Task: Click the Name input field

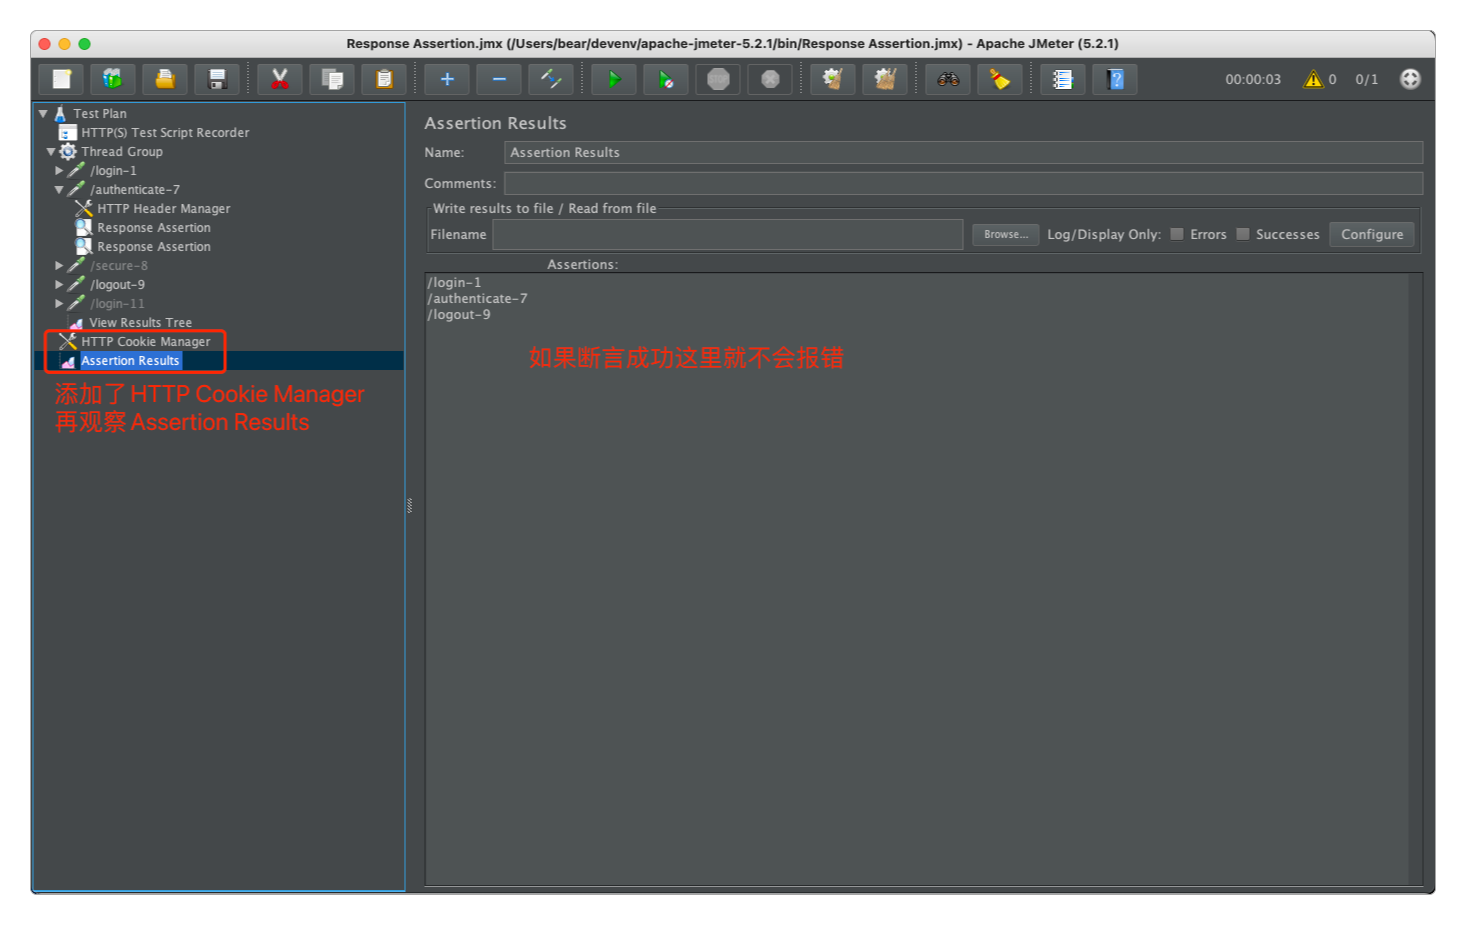Action: 963,152
